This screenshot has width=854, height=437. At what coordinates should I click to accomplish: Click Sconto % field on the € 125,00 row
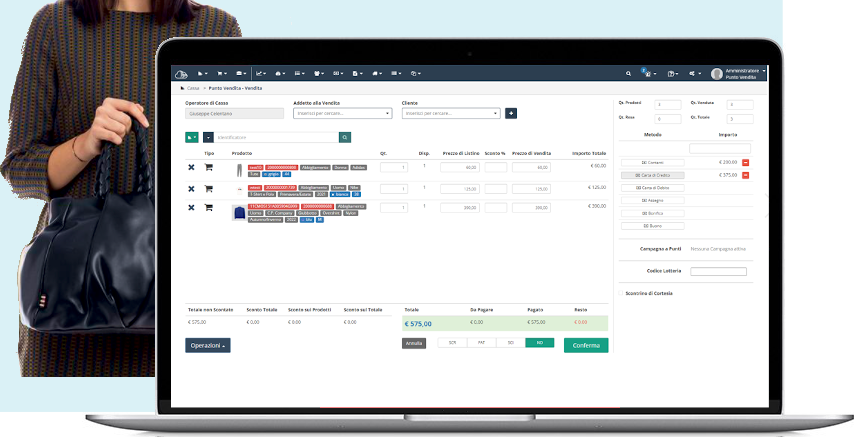pyautogui.click(x=496, y=189)
